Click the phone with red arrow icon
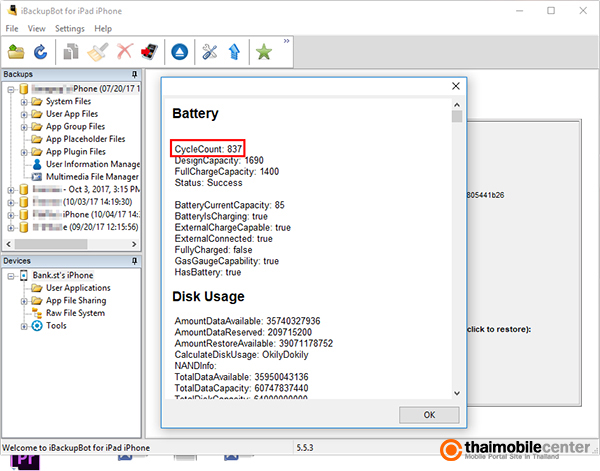Screen dimensions: 600x471 click(149, 52)
